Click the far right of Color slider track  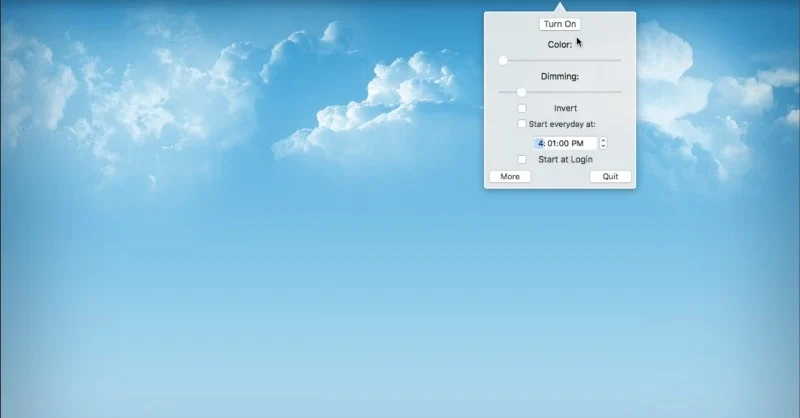(x=619, y=60)
